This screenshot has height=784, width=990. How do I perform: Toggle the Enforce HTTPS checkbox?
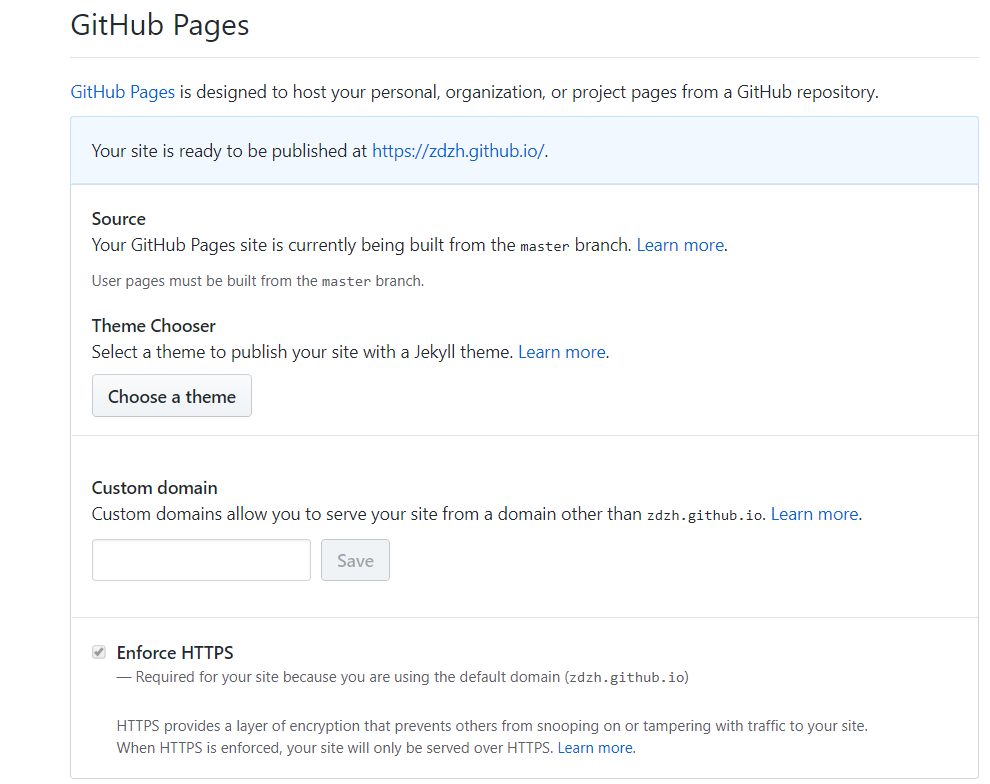99,652
